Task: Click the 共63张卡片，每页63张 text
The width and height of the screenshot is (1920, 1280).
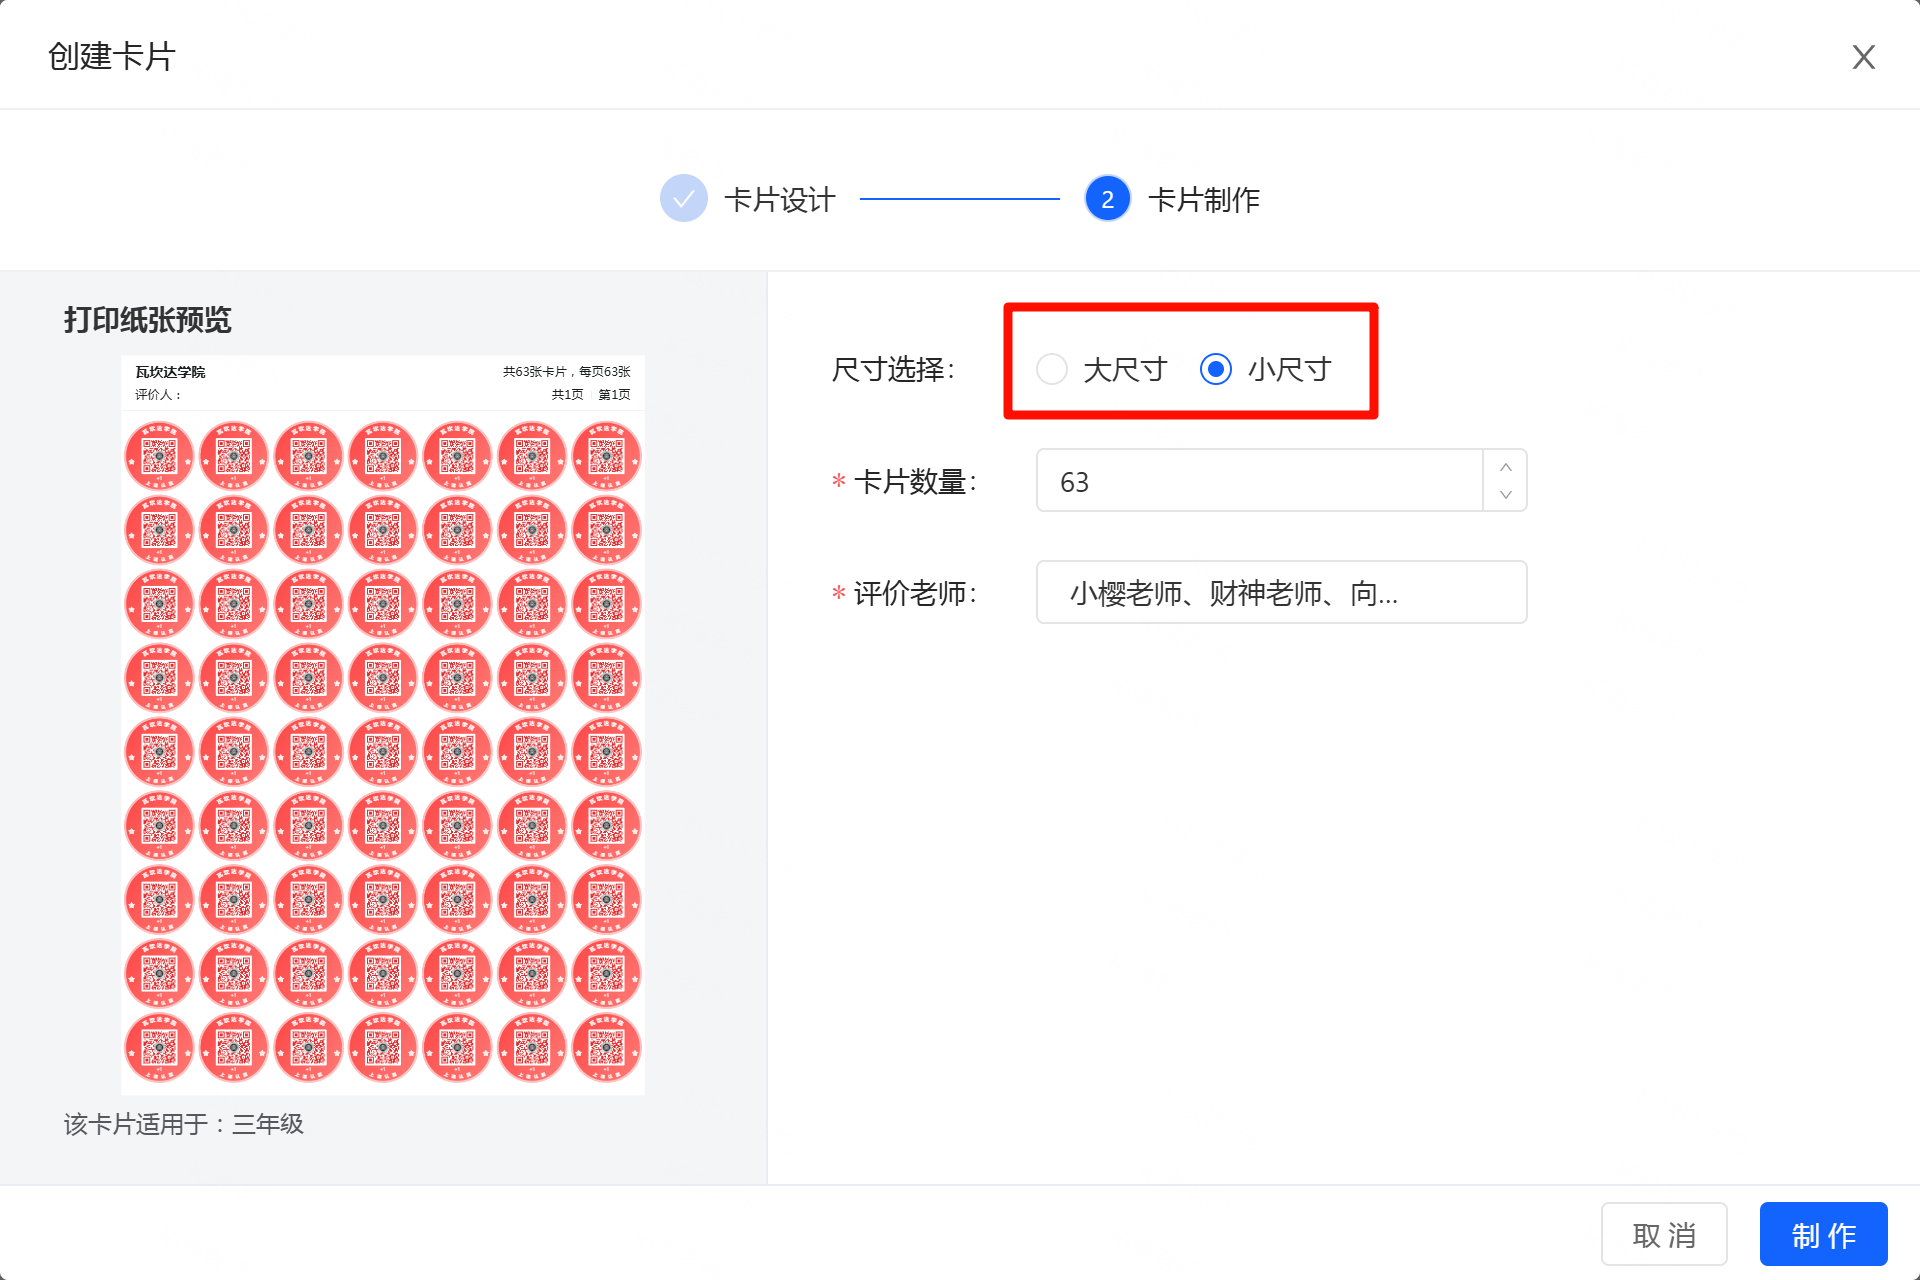Action: [566, 372]
